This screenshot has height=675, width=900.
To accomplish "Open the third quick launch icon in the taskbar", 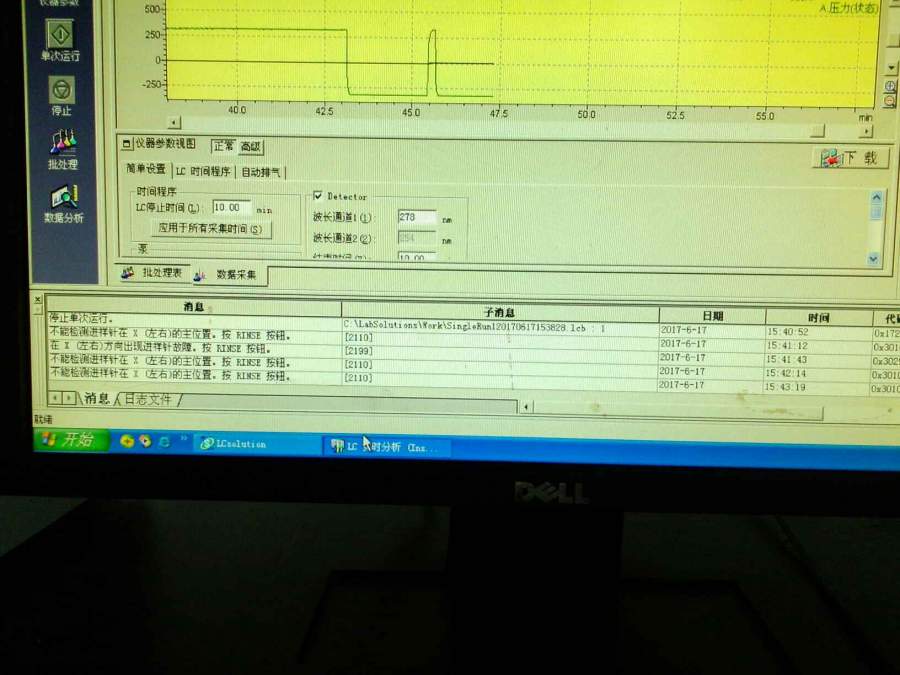I will [164, 441].
